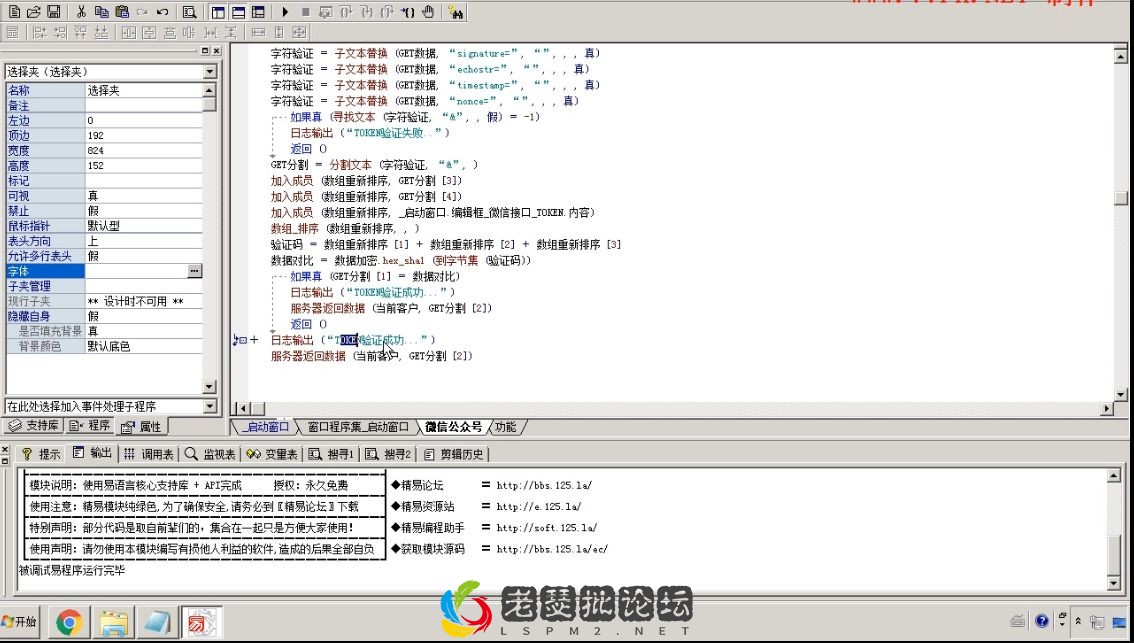1134x643 pixels.
Task: Click the Start button on taskbar
Action: click(20, 622)
